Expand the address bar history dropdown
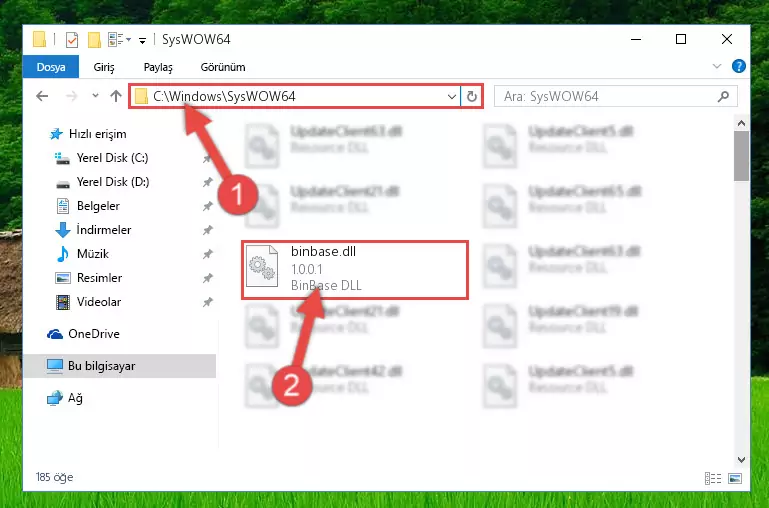This screenshot has height=508, width=769. coord(452,97)
